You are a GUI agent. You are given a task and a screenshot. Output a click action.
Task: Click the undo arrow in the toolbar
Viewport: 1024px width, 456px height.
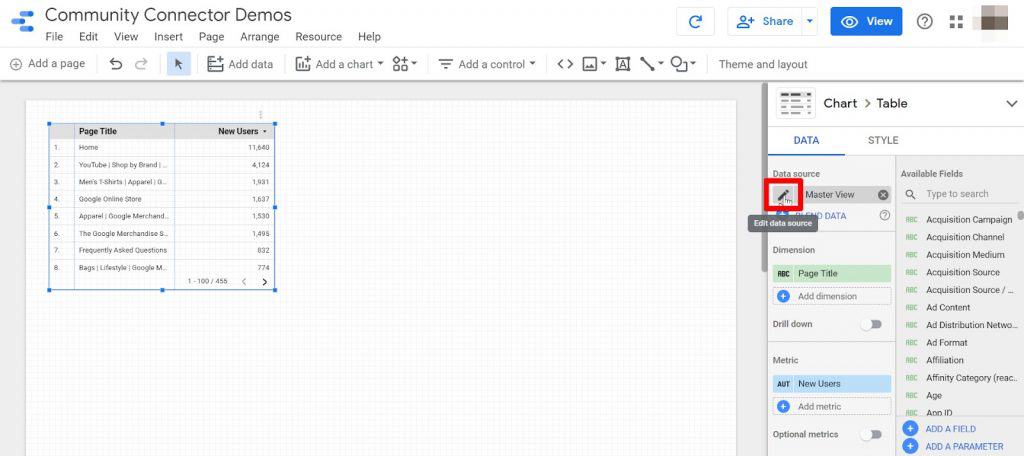tap(116, 64)
